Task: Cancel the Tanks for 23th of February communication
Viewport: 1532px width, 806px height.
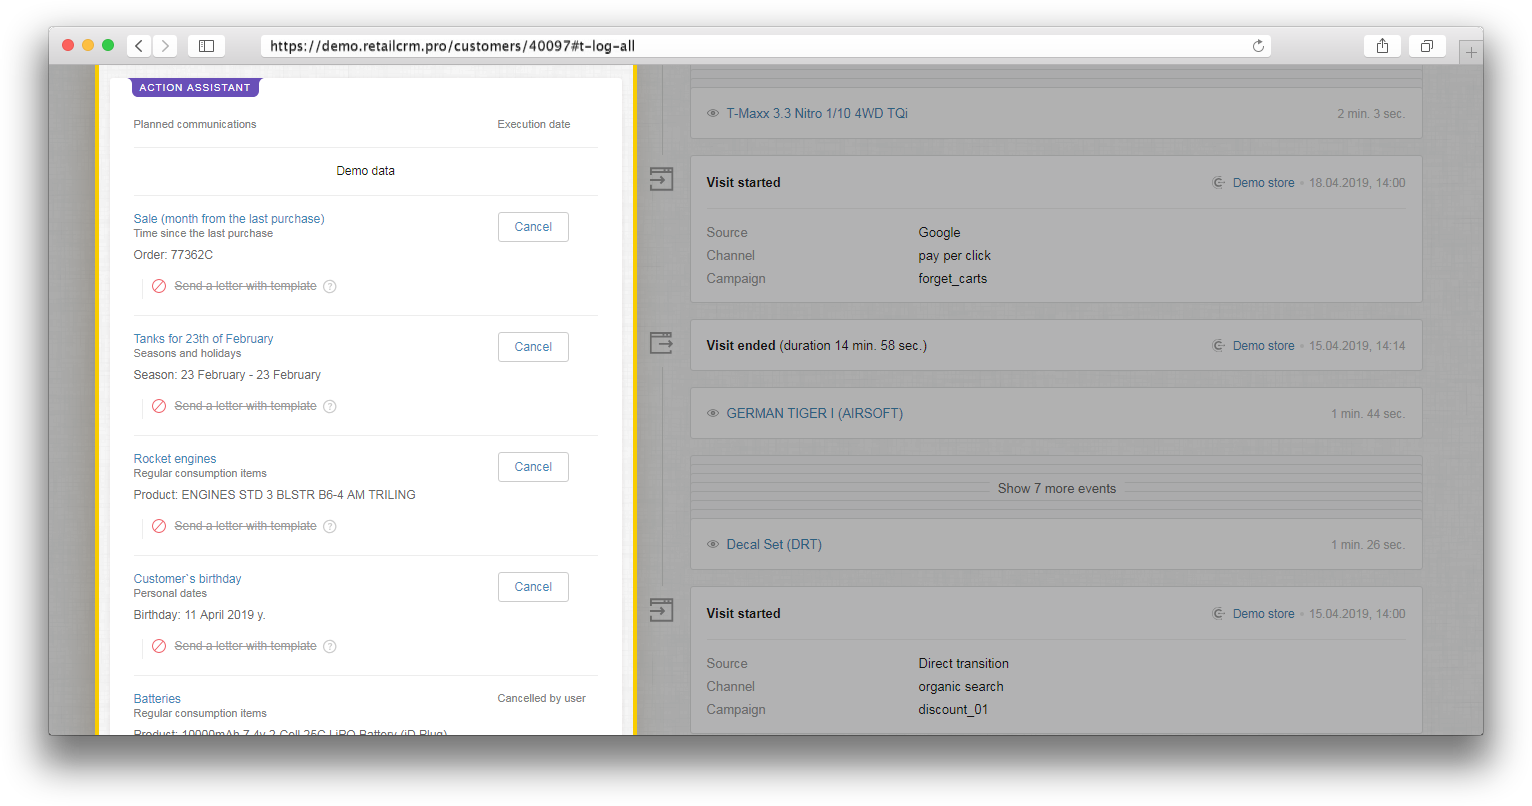Action: tap(533, 347)
